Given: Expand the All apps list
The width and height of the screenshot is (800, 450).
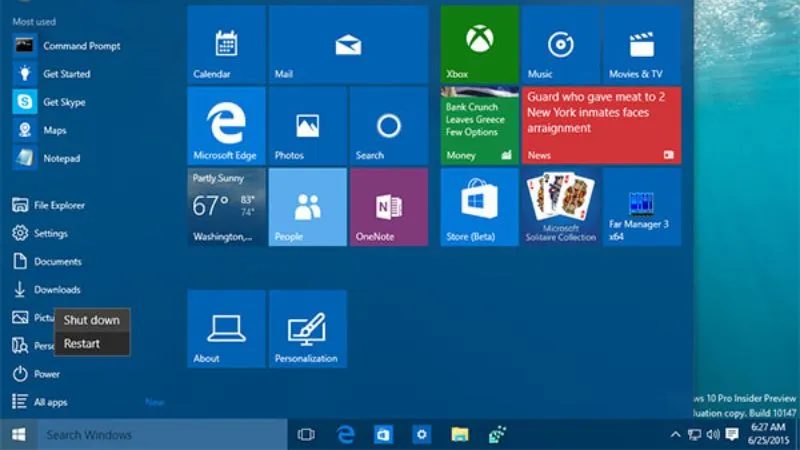Looking at the screenshot, I should coord(50,402).
